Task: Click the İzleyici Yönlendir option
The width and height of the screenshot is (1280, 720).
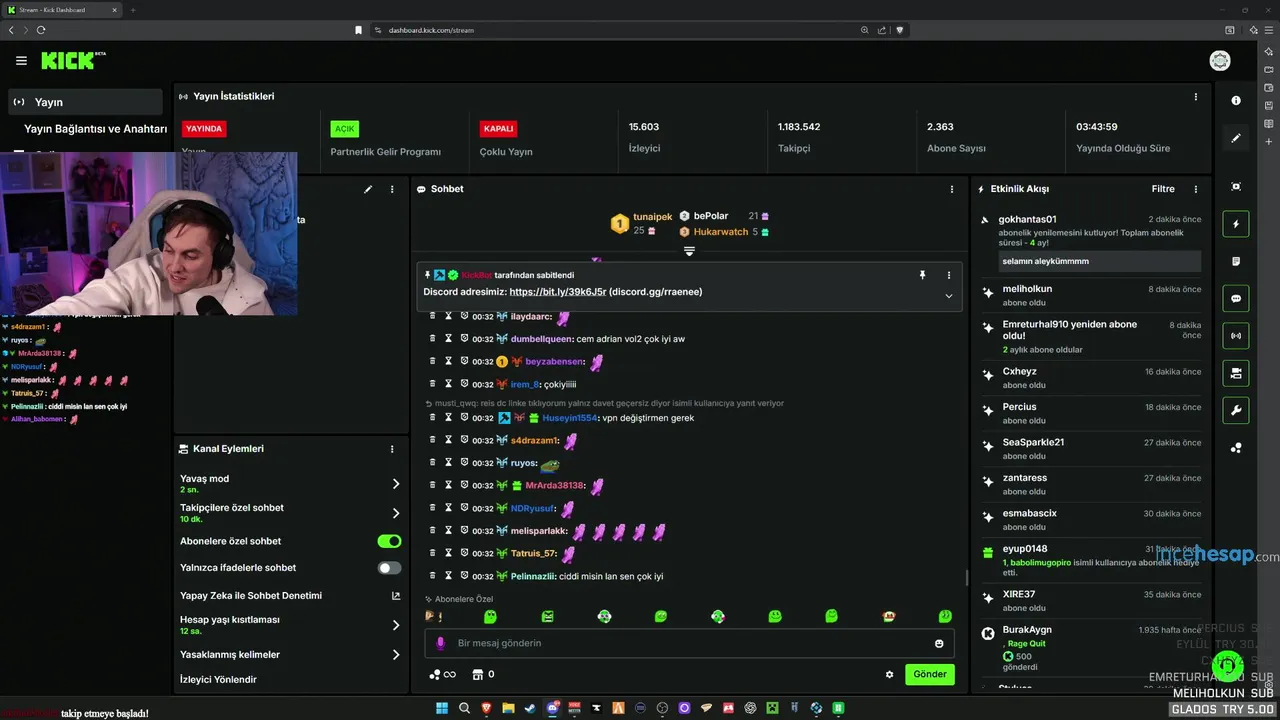Action: click(x=218, y=680)
